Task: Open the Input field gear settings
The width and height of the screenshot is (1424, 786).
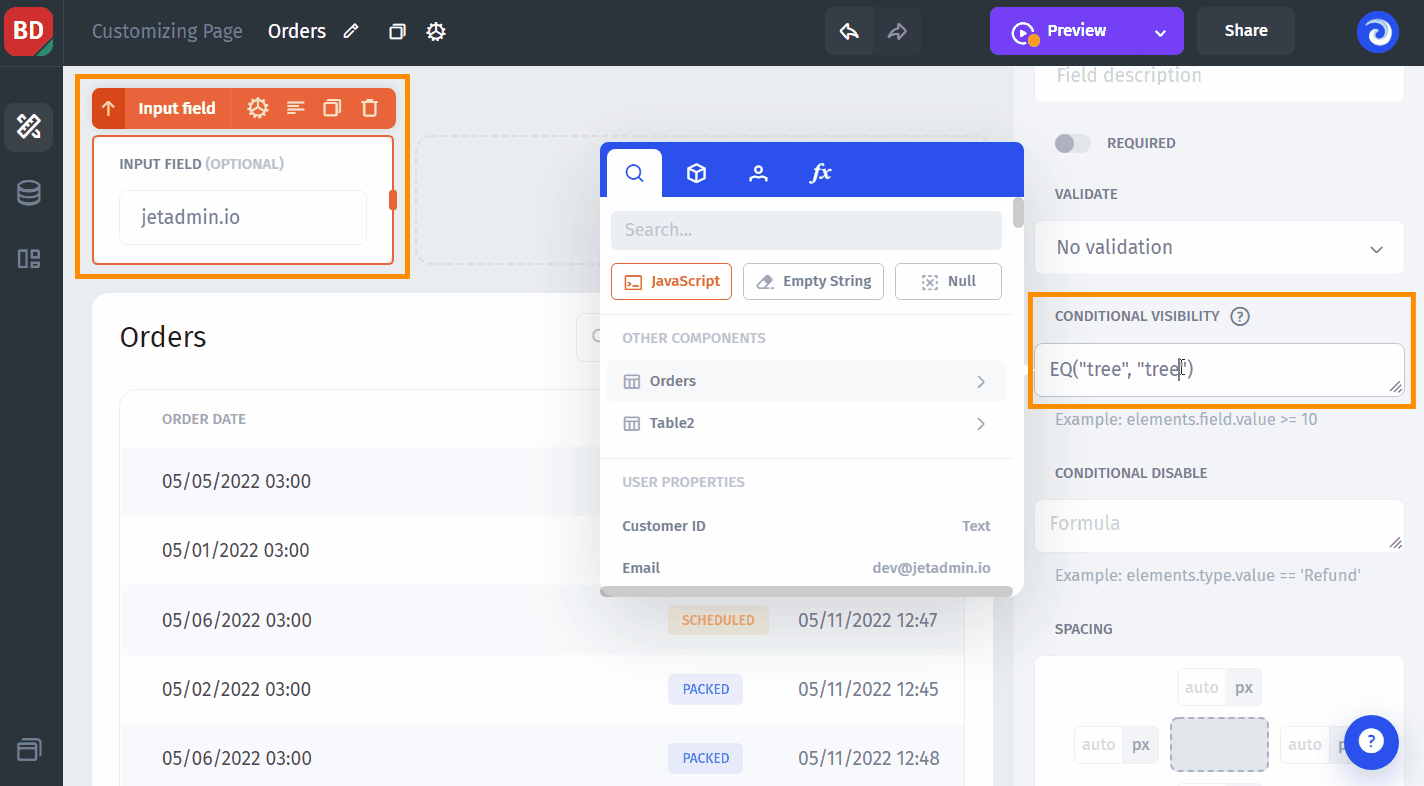Action: [258, 108]
